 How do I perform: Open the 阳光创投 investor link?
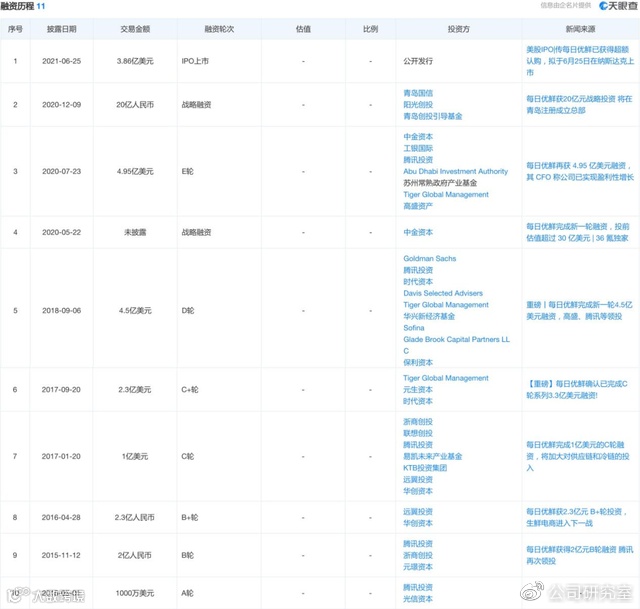[x=418, y=105]
